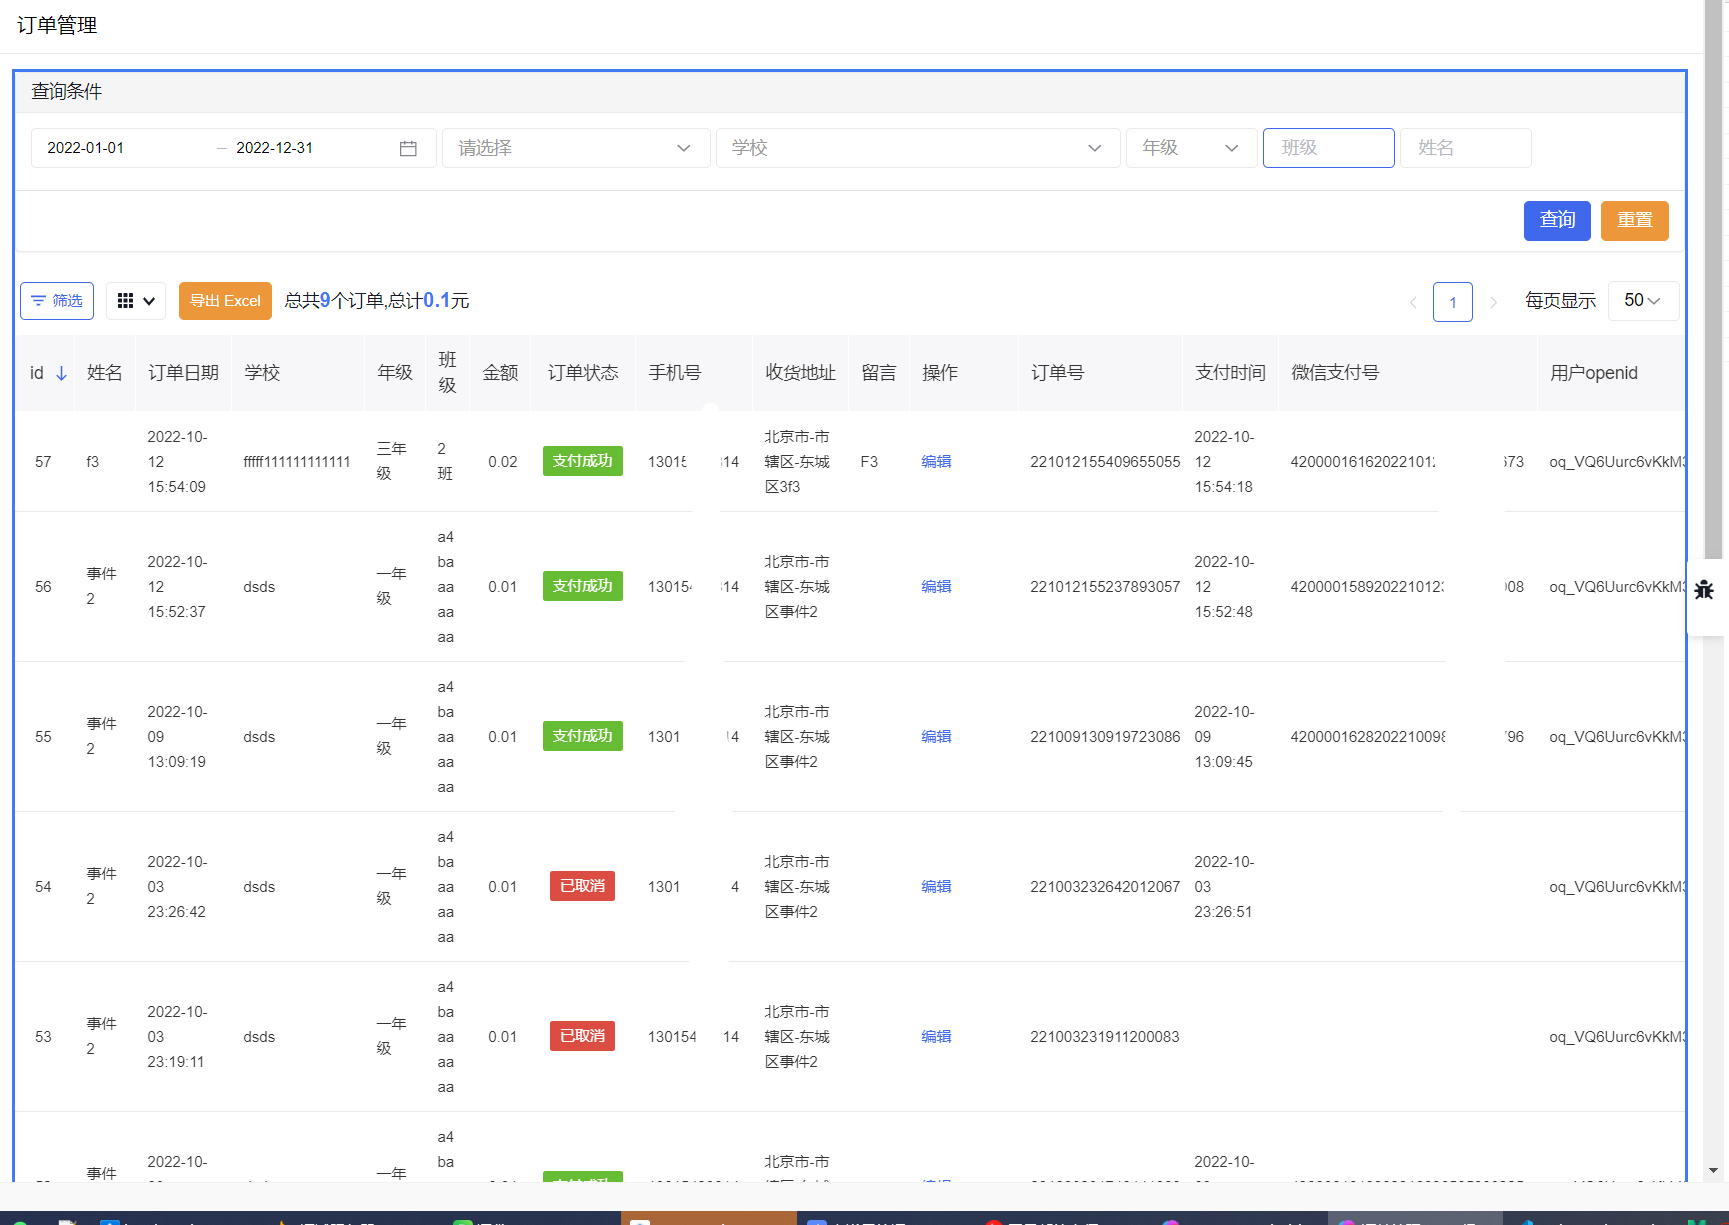Screen dimensions: 1729x1225
Task: Click 已取消 status of order 54
Action: [583, 886]
